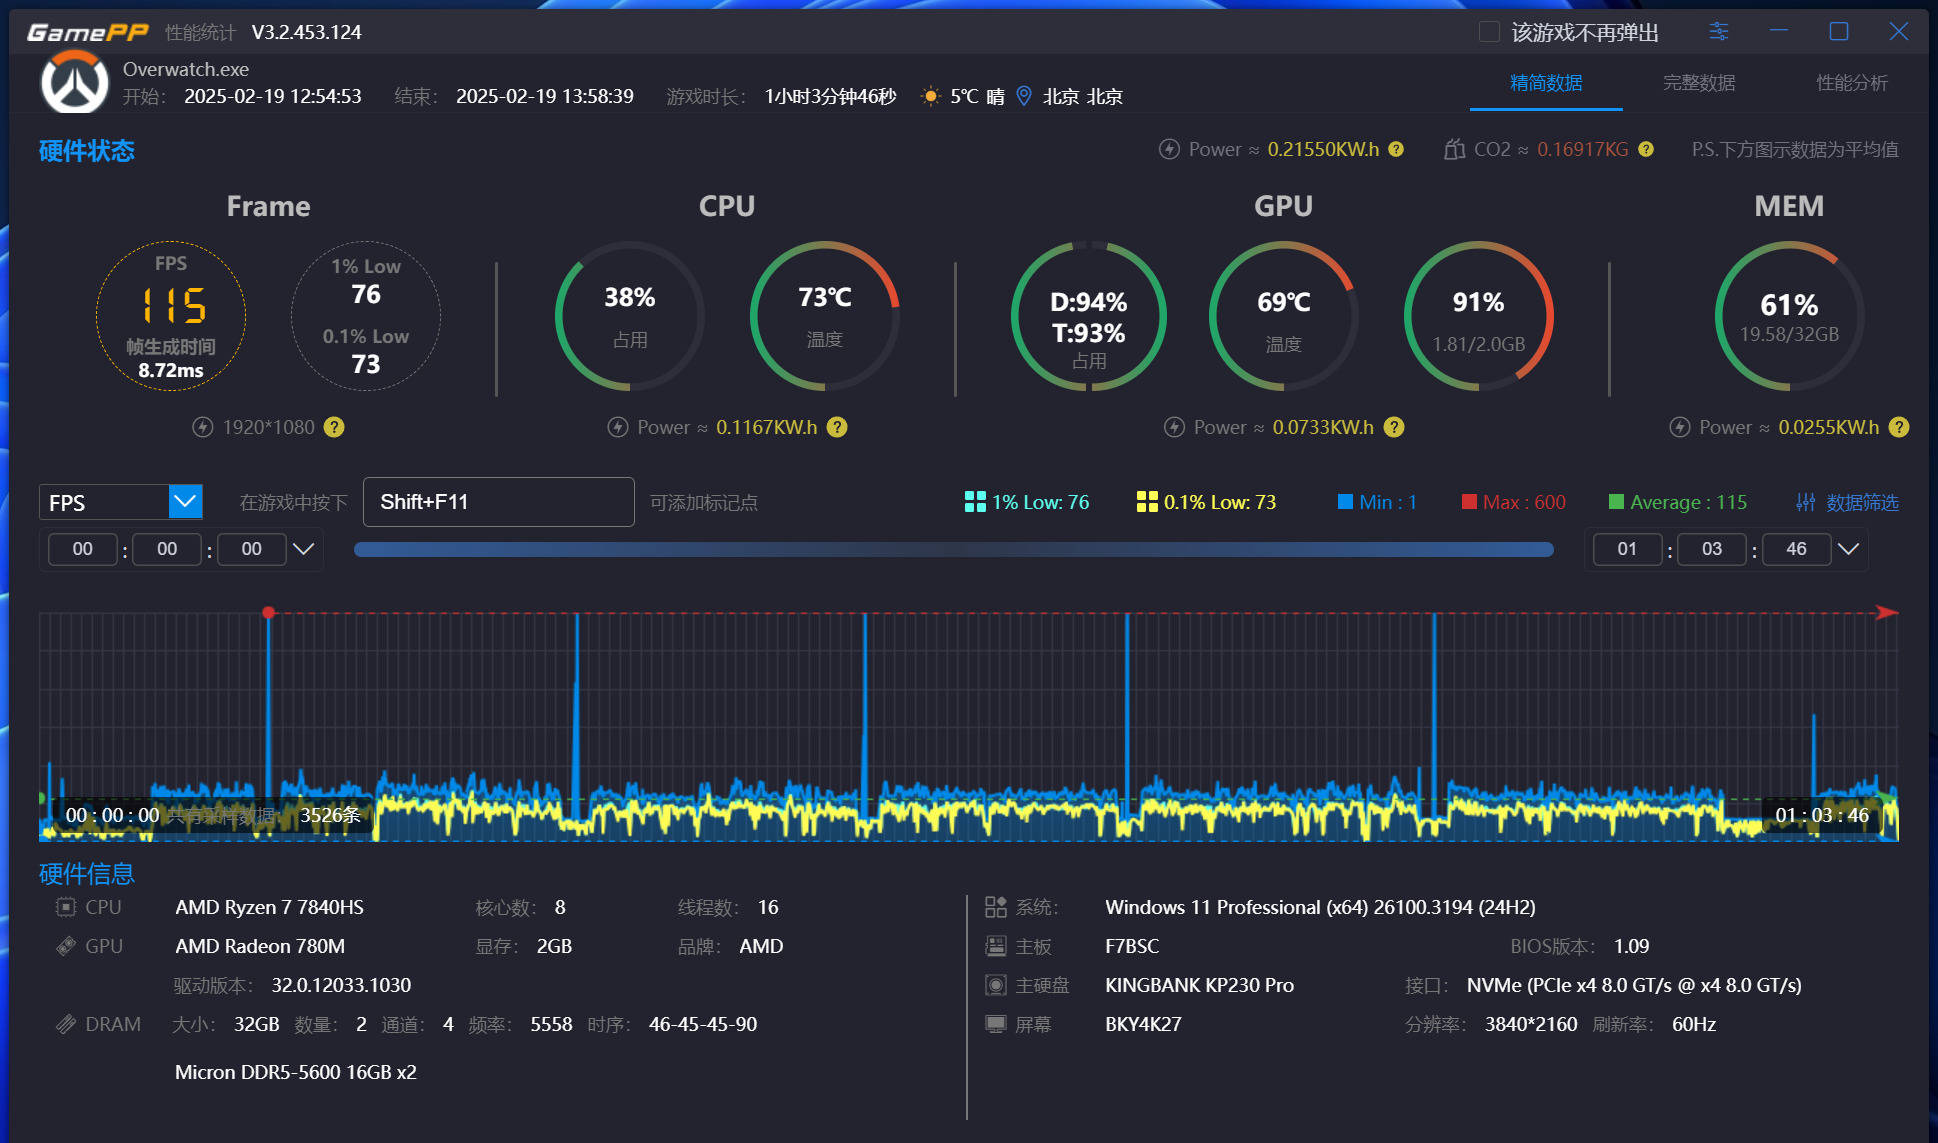The width and height of the screenshot is (1938, 1143).
Task: Click the Overwatch game logo icon
Action: 75,83
